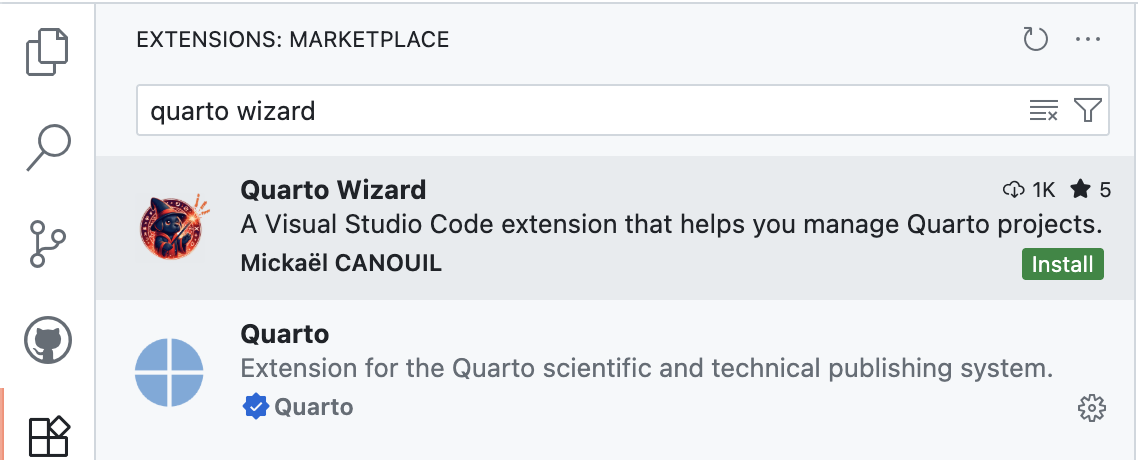Click the Quarto Wizard logo thumbnail

click(169, 225)
